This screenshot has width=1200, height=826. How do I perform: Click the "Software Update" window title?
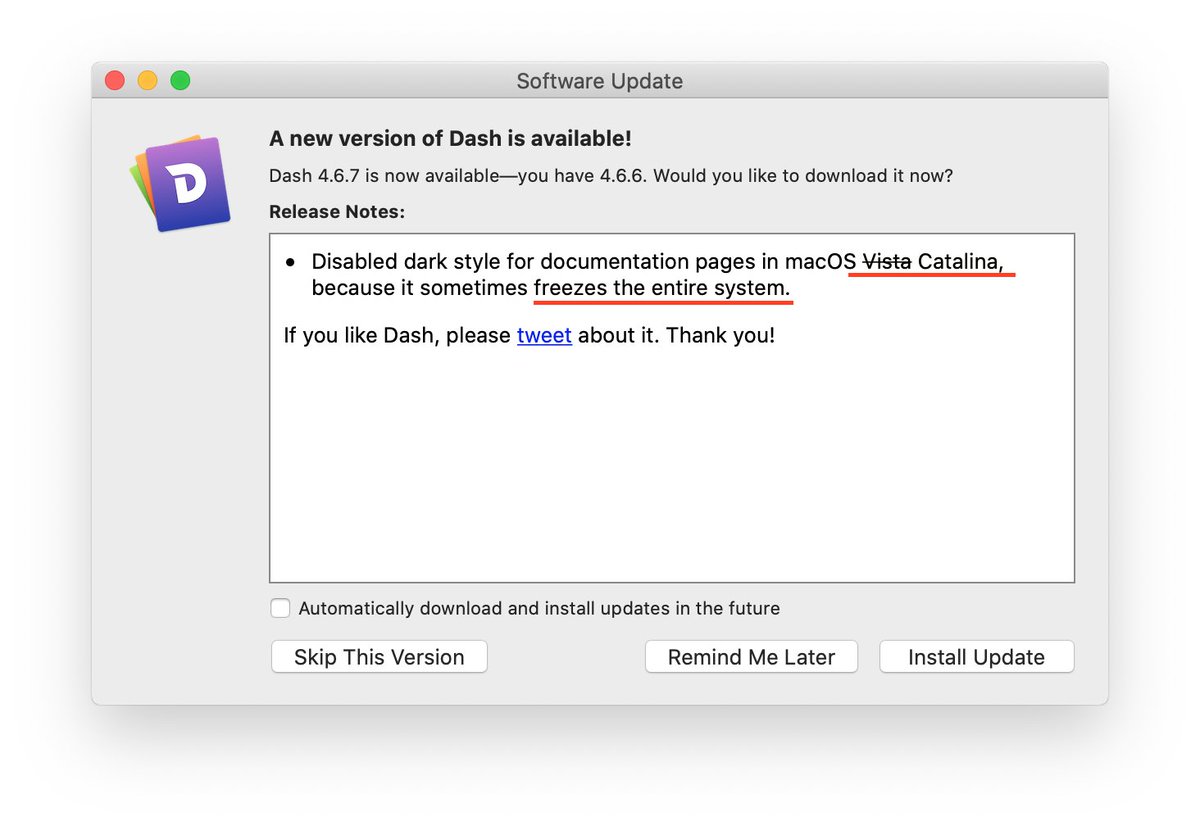(600, 81)
